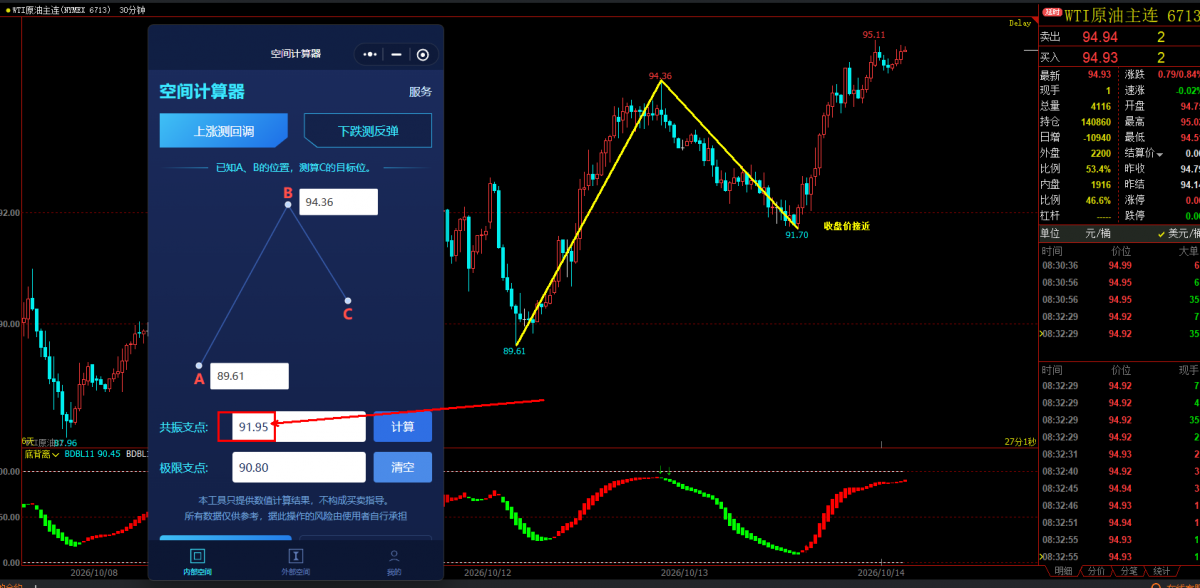Image resolution: width=1200 pixels, height=588 pixels.
Task: Click the 95.11 high label on chart
Action: [874, 35]
